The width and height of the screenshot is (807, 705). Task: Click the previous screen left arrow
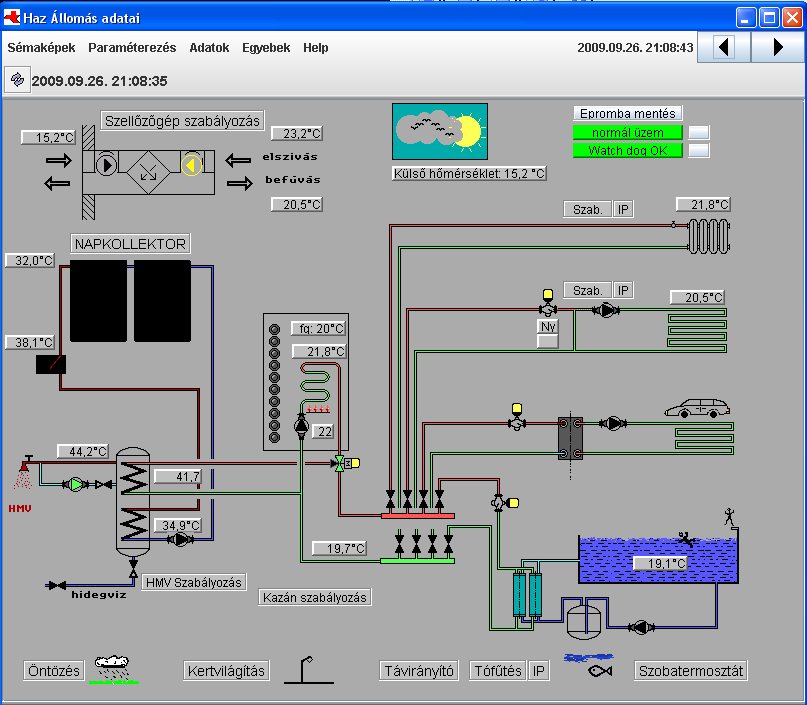pos(724,47)
